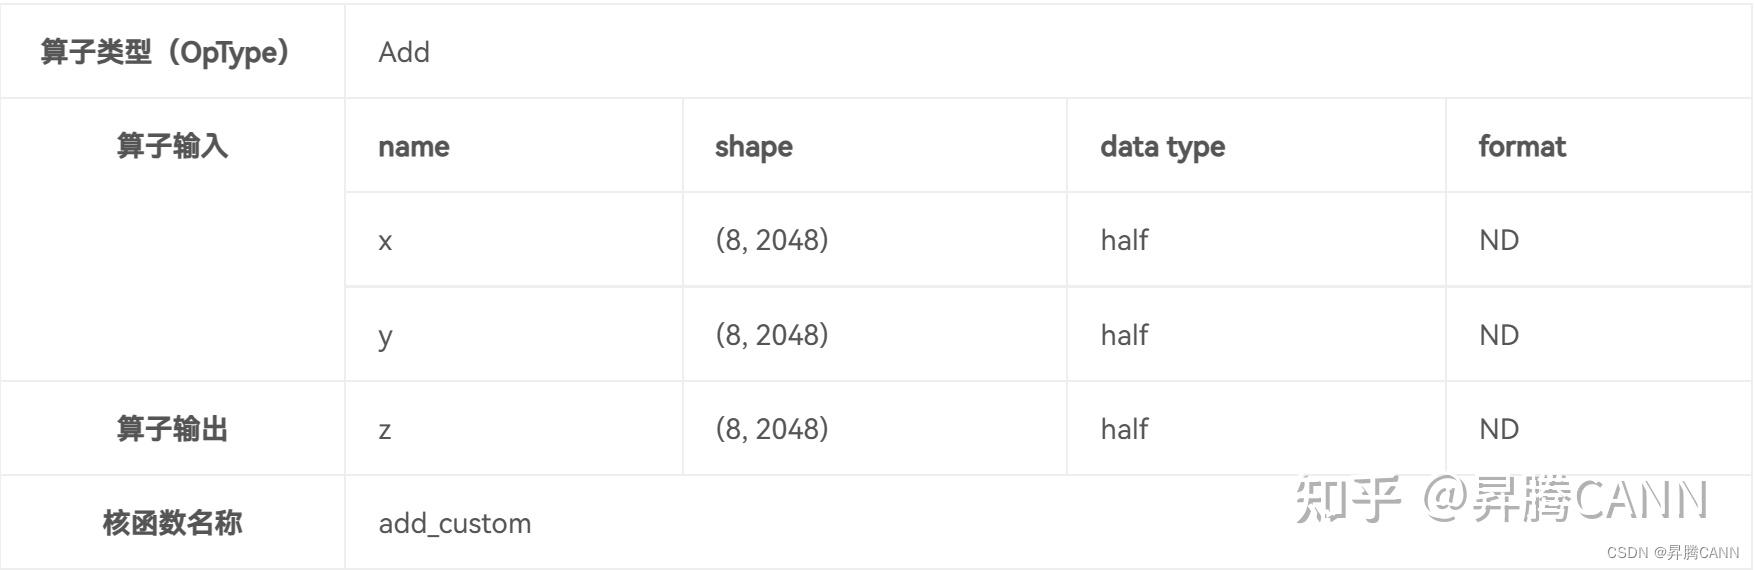1754x570 pixels.
Task: Click the shape value in row z
Action: (x=771, y=428)
